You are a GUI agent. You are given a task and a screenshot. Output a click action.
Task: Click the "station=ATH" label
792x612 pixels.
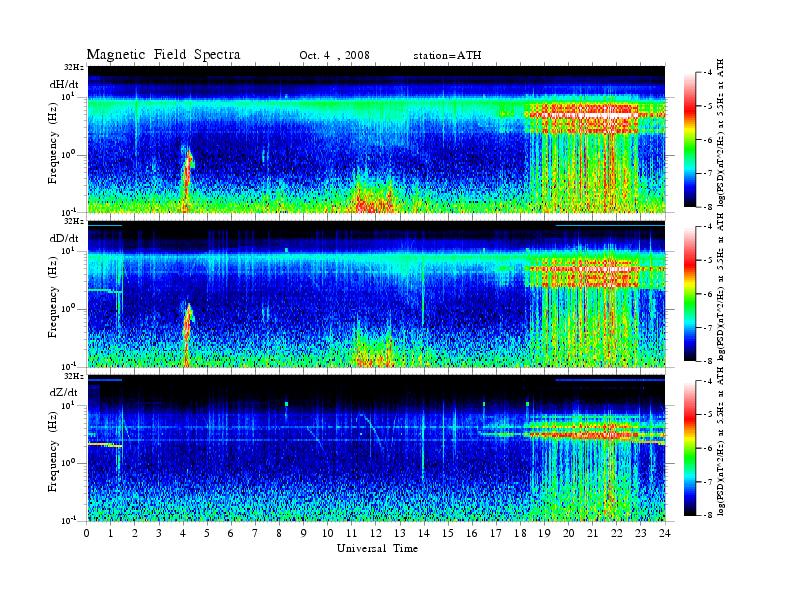tap(447, 56)
